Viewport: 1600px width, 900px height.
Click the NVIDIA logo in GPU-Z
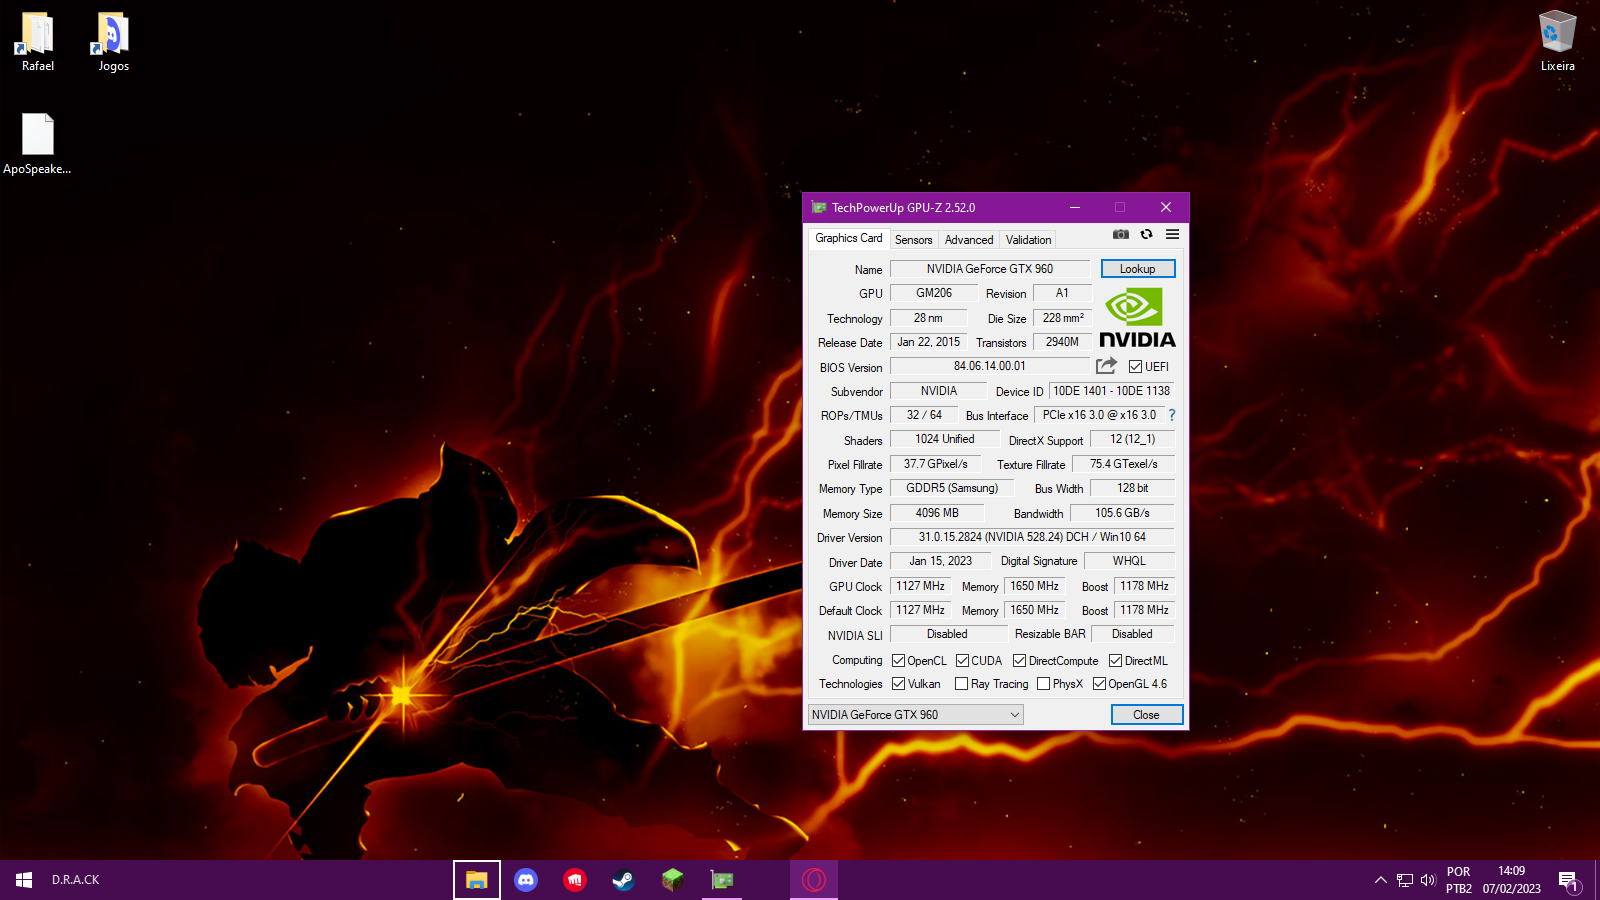coord(1138,318)
